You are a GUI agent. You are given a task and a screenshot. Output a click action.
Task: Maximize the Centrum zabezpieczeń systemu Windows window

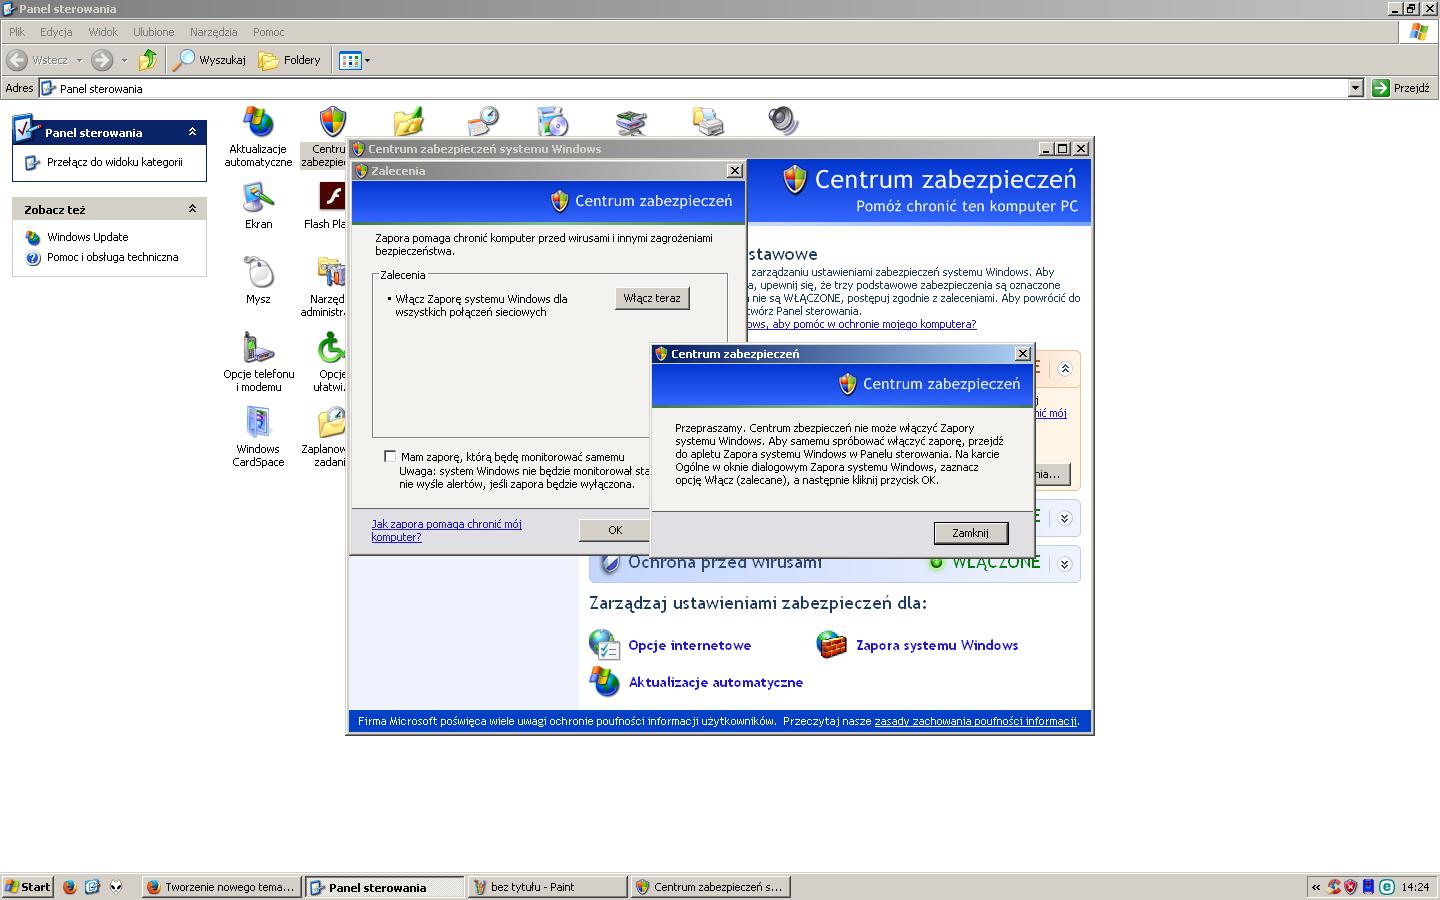pyautogui.click(x=1063, y=149)
